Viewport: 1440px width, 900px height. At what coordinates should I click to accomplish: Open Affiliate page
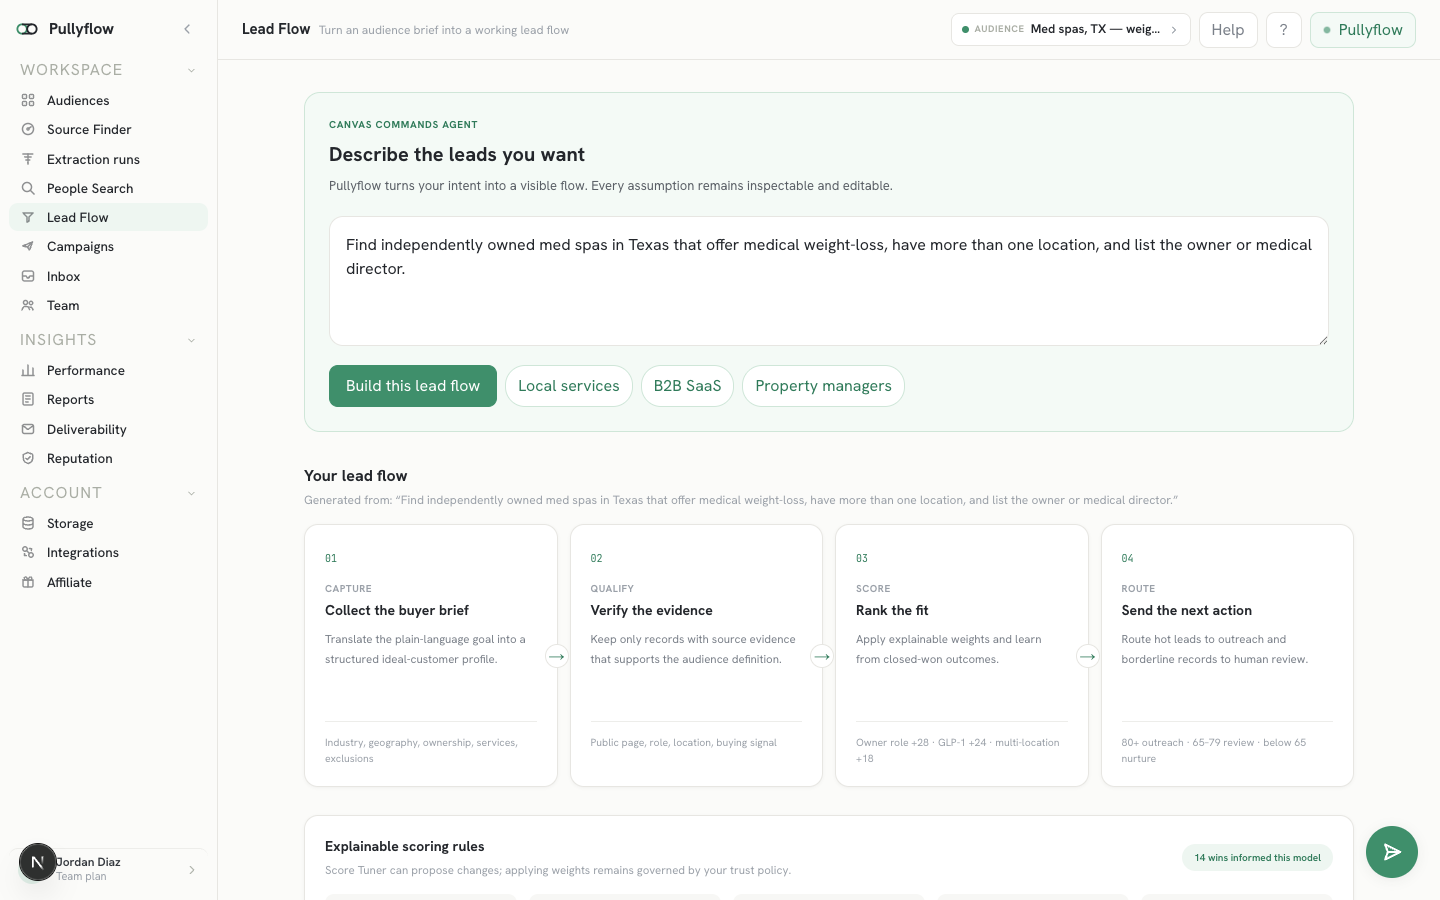[108, 582]
